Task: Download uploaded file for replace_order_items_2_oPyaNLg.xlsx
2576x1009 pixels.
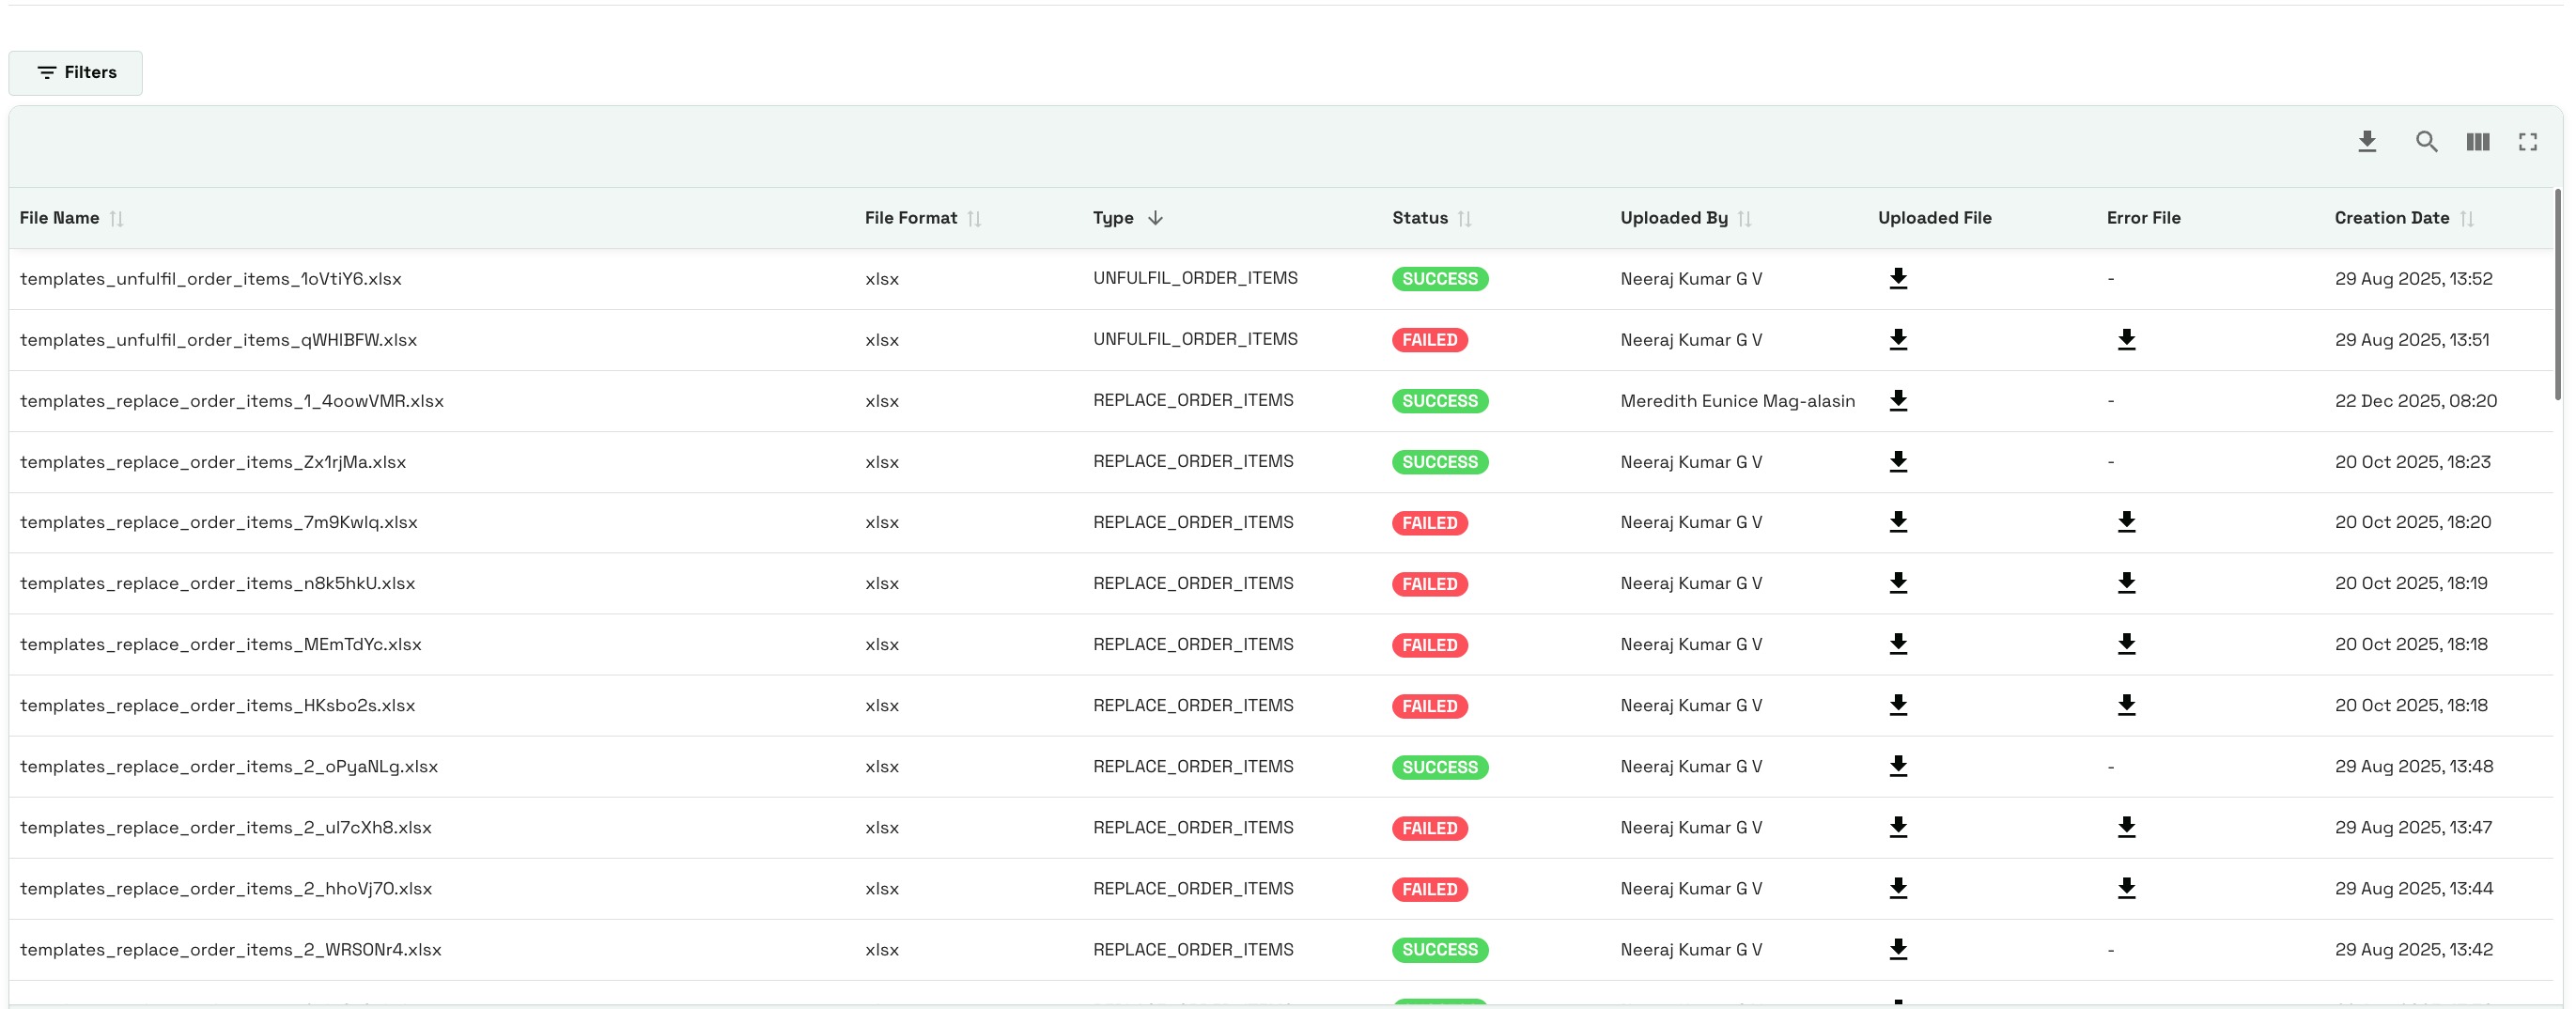Action: point(1898,766)
